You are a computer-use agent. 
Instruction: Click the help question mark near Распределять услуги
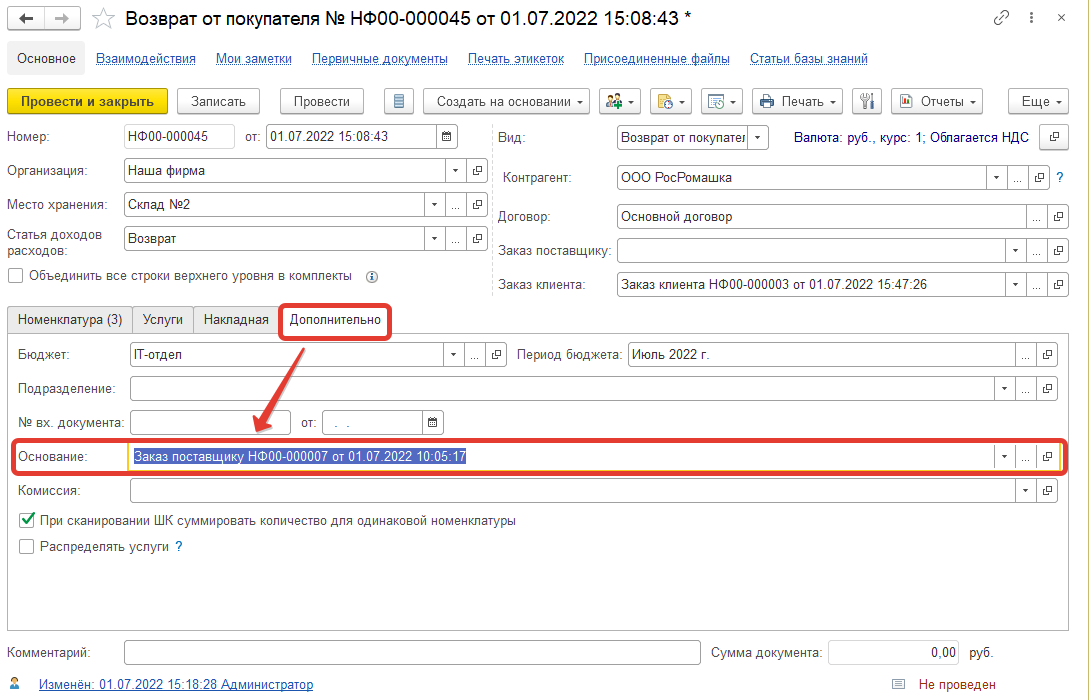(x=179, y=547)
